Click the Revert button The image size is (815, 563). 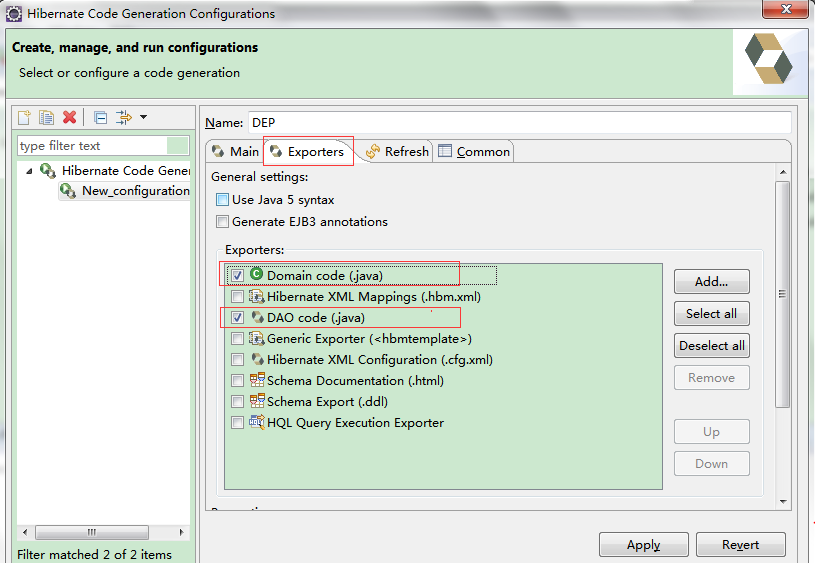coord(741,545)
